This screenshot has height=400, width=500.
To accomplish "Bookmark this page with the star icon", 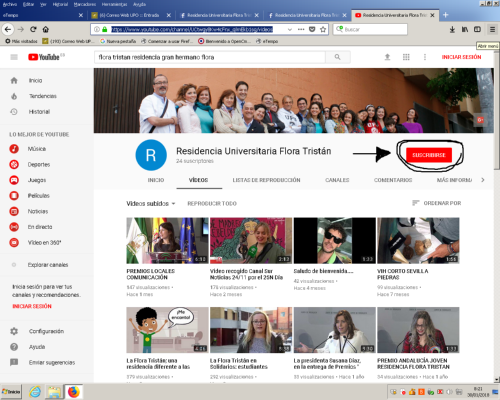I will click(x=323, y=29).
